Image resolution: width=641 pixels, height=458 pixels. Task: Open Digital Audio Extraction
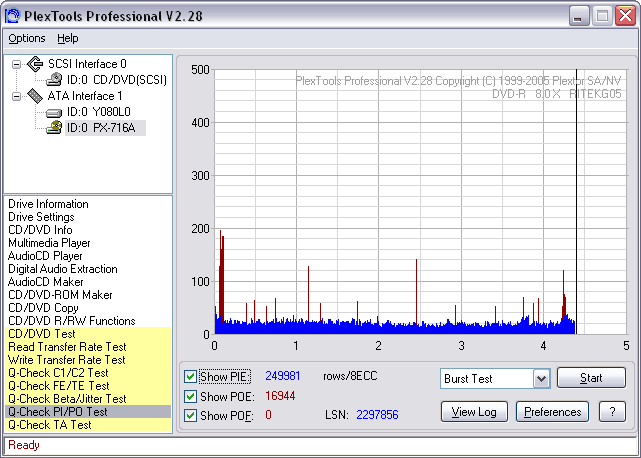pos(63,269)
